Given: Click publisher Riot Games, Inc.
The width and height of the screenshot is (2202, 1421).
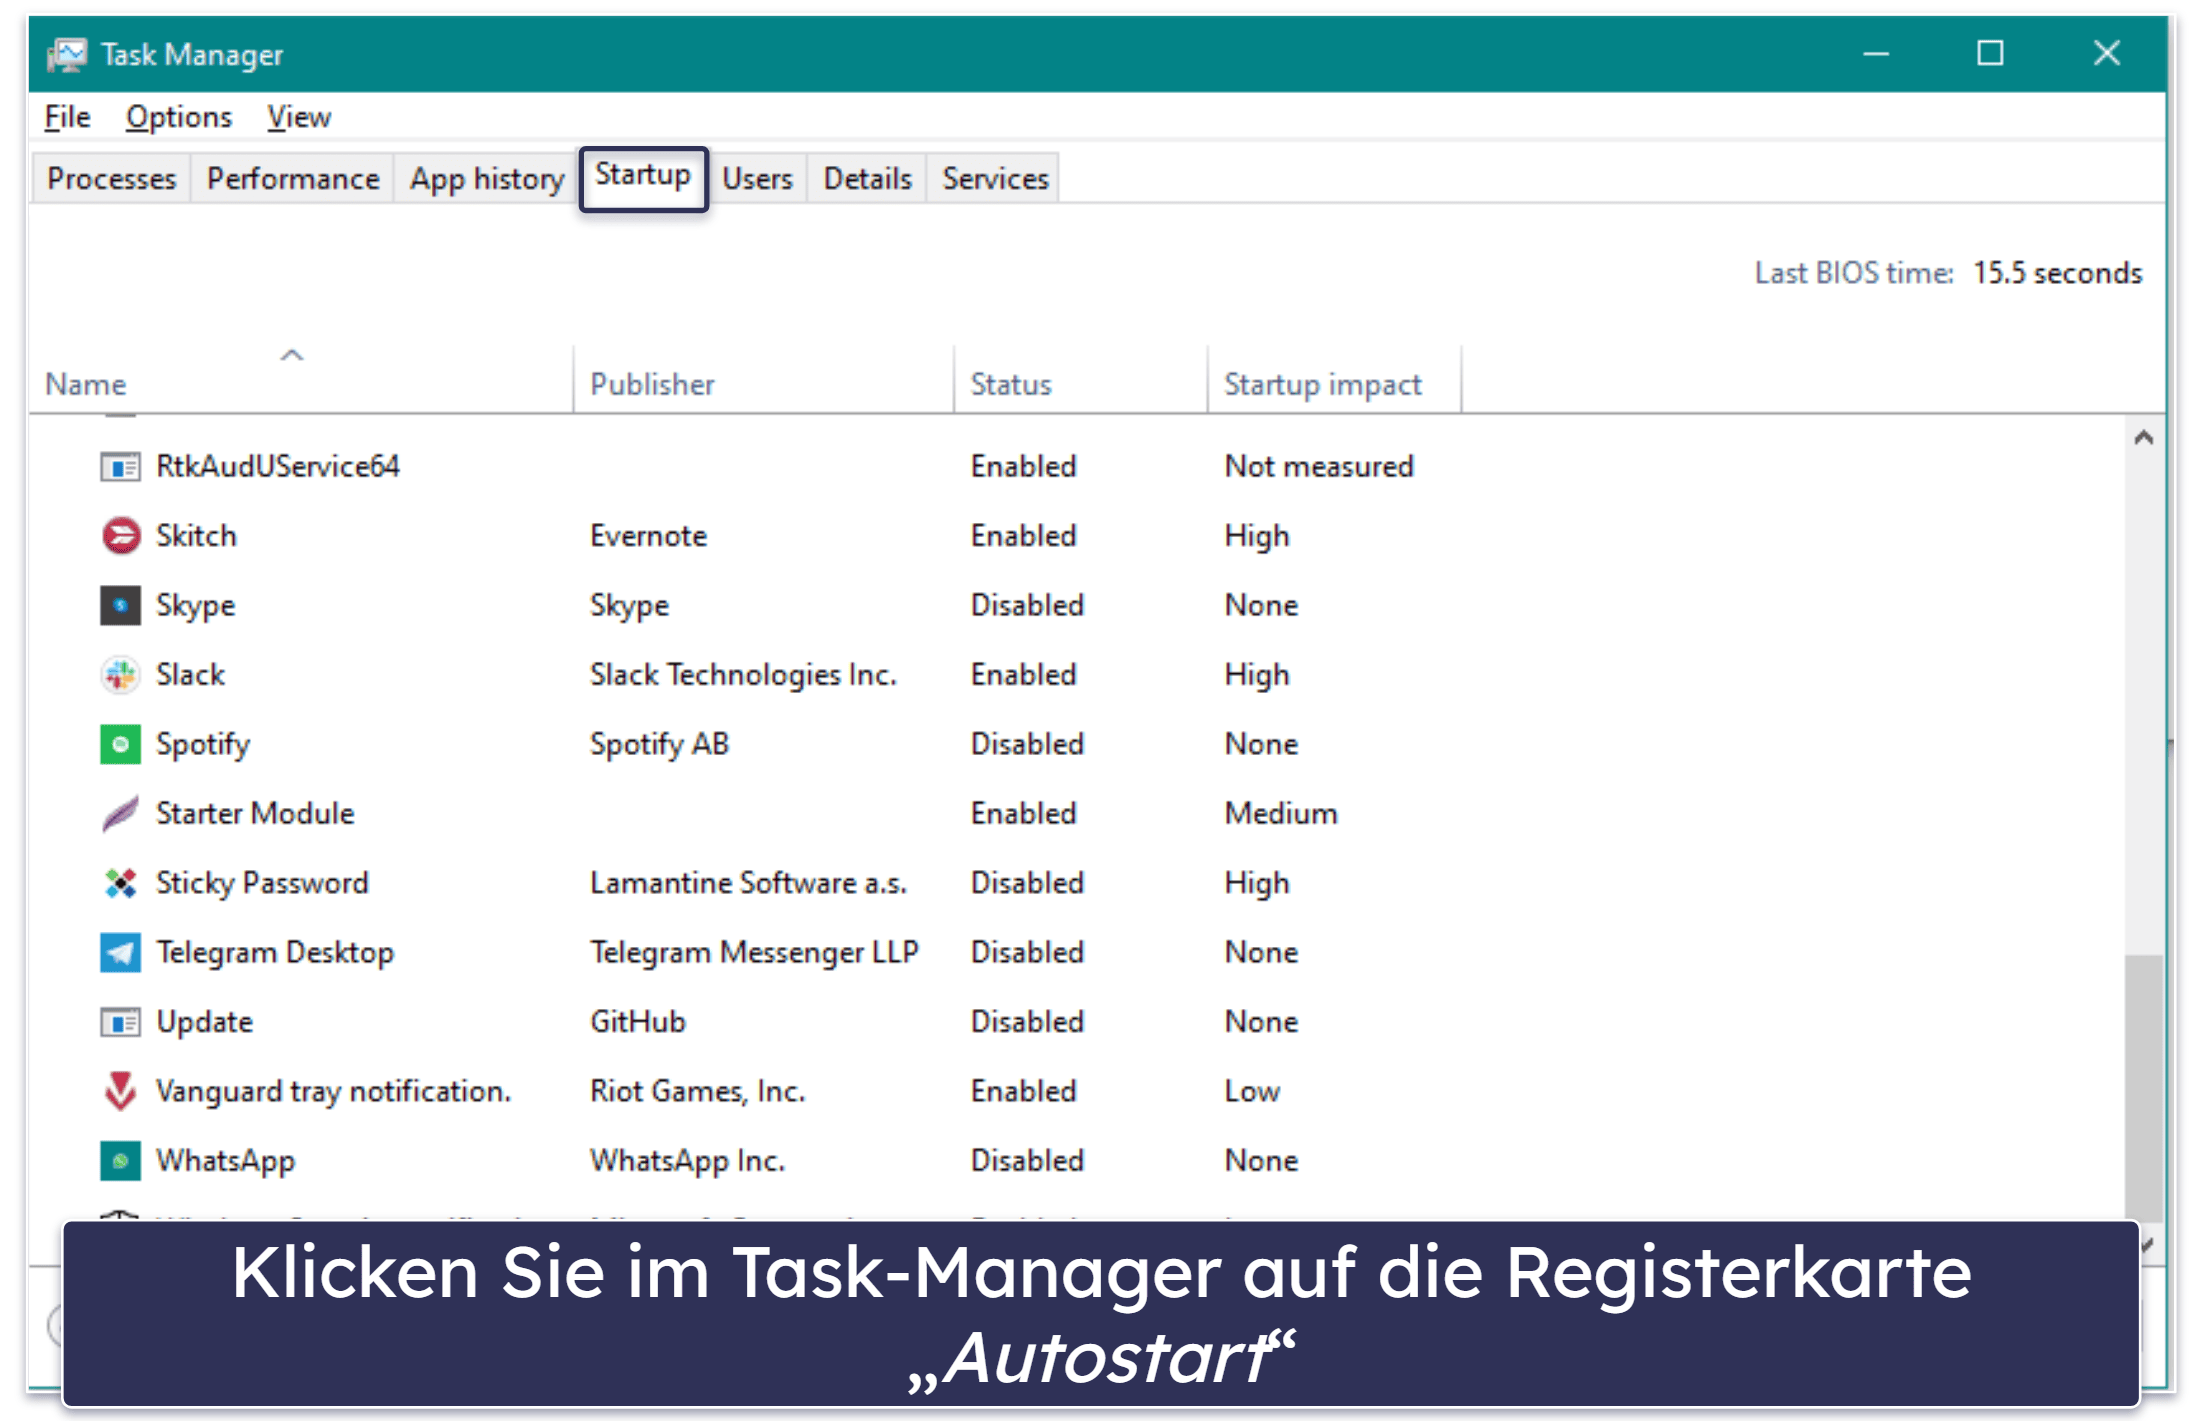Looking at the screenshot, I should tap(697, 1092).
